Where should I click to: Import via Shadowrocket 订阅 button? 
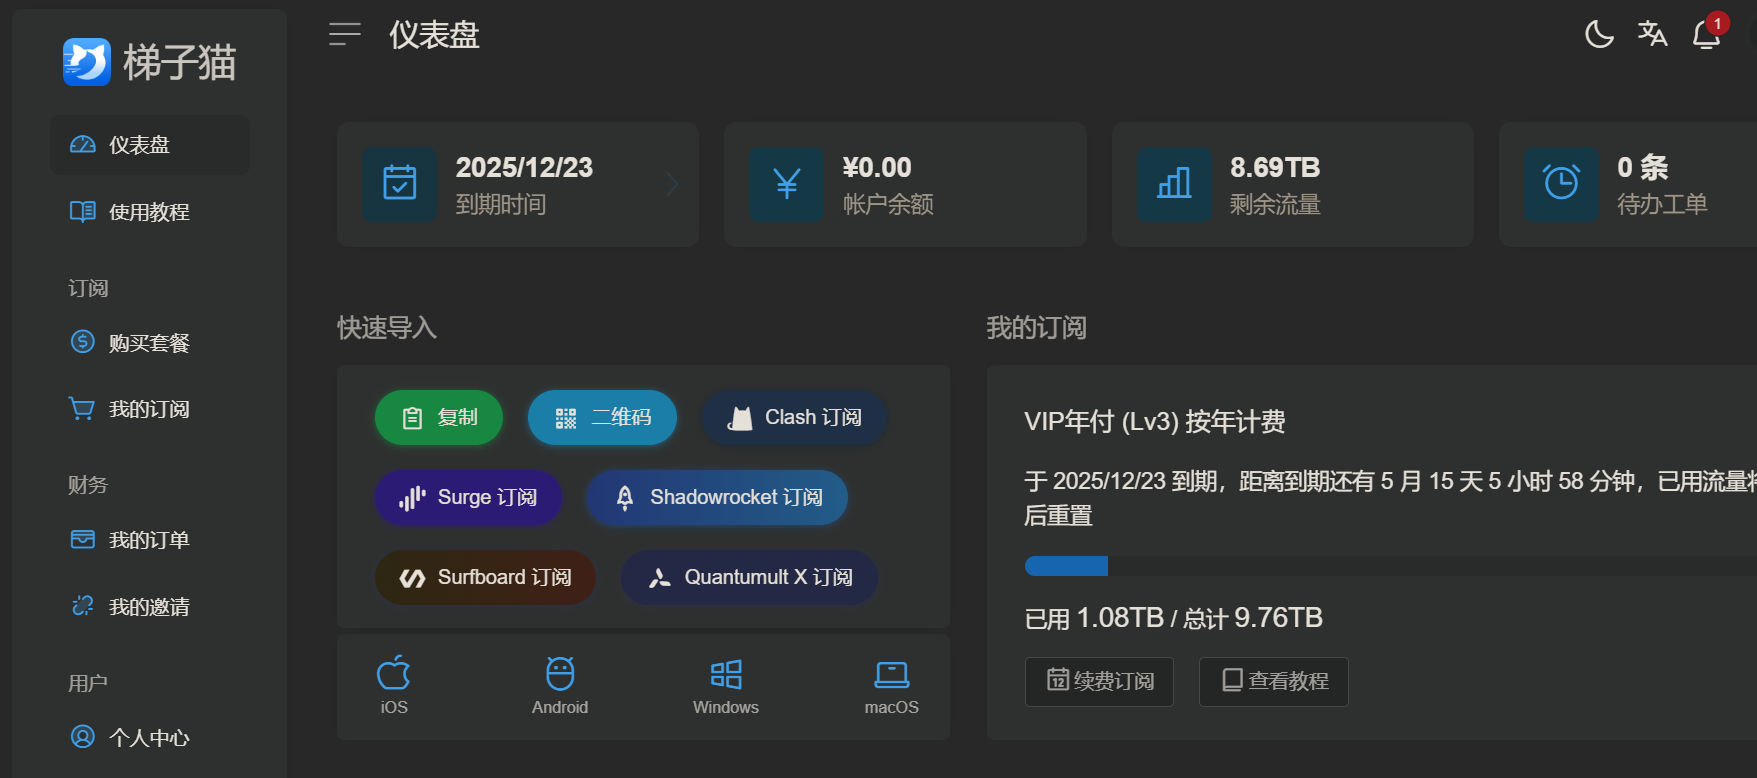tap(718, 497)
